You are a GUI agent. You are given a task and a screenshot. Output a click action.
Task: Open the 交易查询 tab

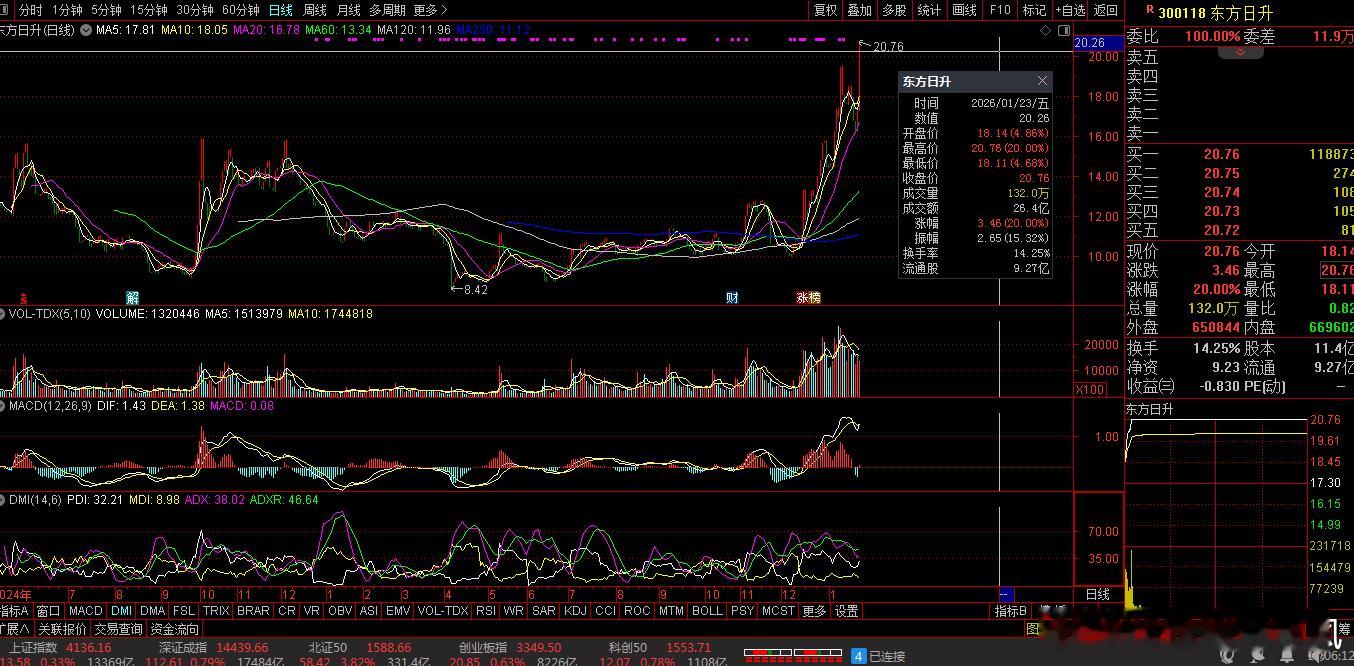pos(119,629)
